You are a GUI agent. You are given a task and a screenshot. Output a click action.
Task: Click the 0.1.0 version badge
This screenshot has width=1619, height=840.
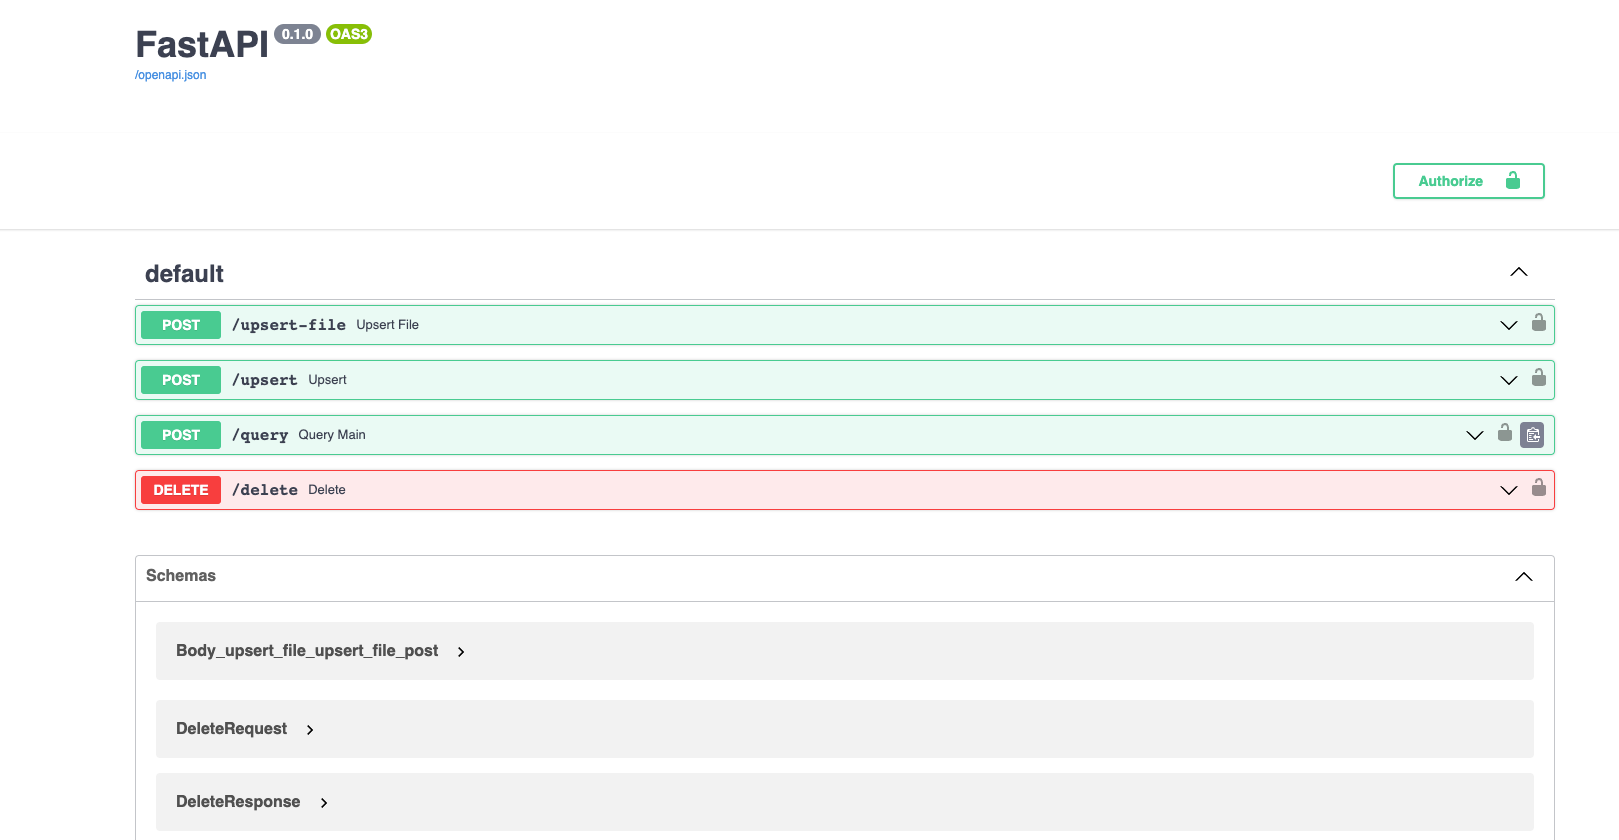297,34
